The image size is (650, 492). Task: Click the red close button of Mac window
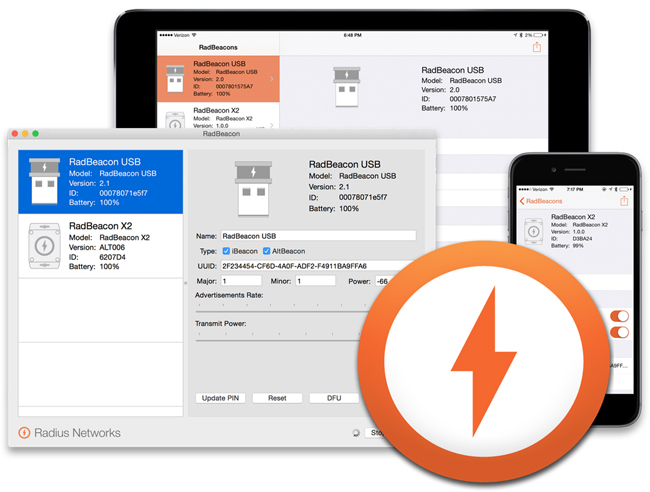coord(15,133)
